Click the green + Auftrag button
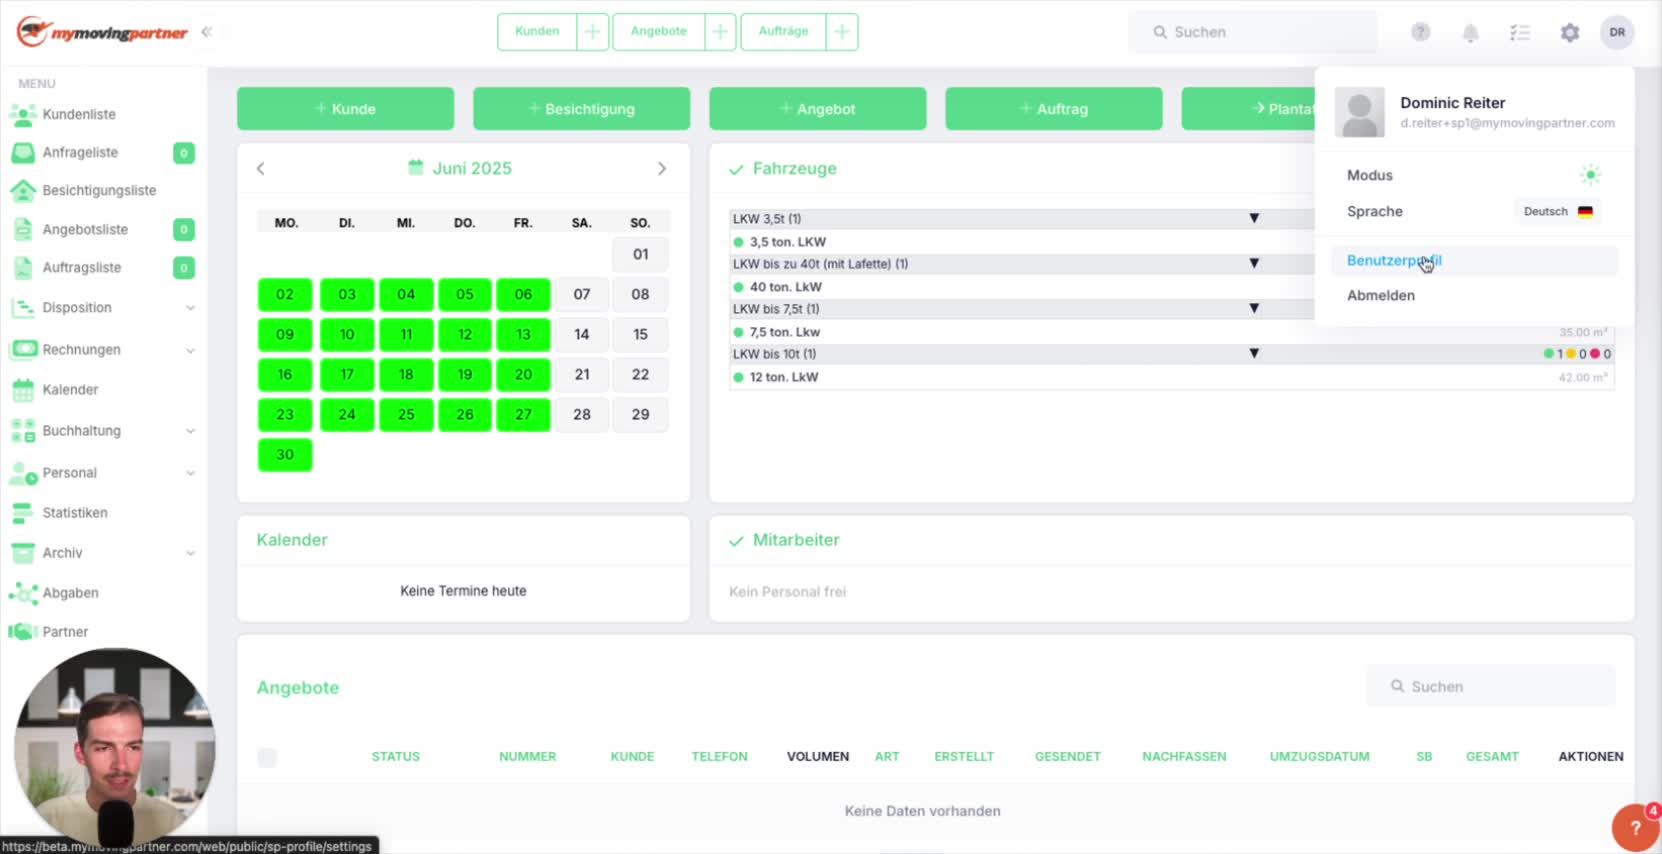1662x854 pixels. pos(1053,109)
